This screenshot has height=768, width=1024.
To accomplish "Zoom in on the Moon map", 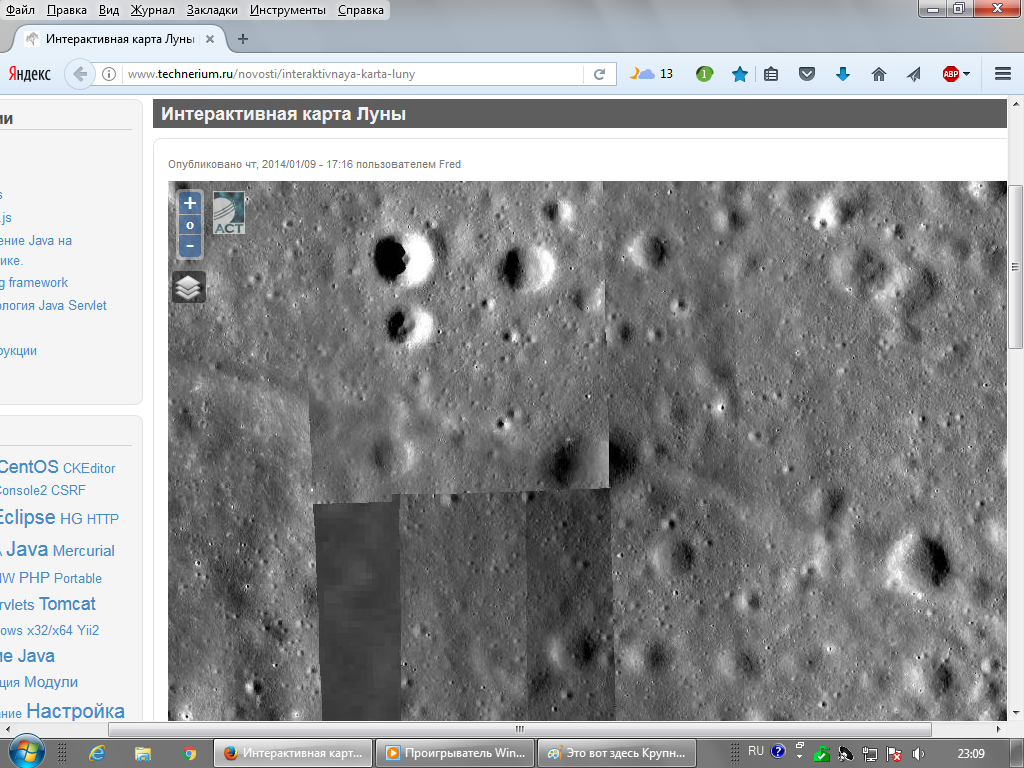I will [x=189, y=203].
